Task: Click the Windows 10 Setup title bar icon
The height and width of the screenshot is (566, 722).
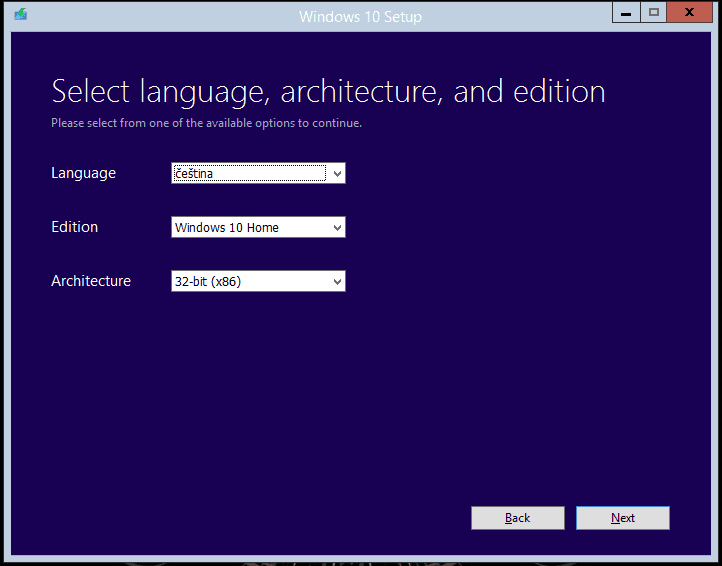Action: [x=21, y=14]
